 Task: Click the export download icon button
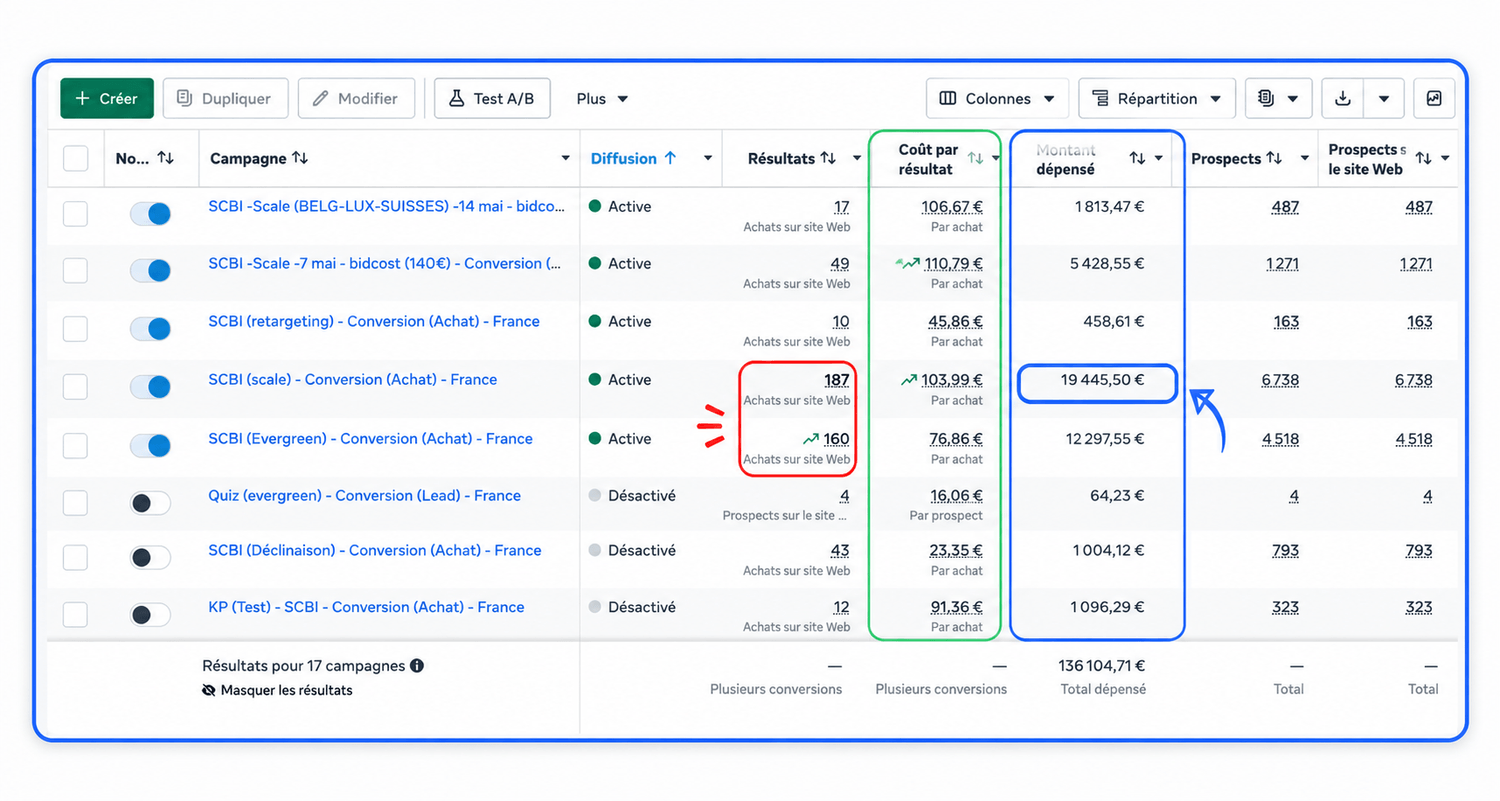1343,98
